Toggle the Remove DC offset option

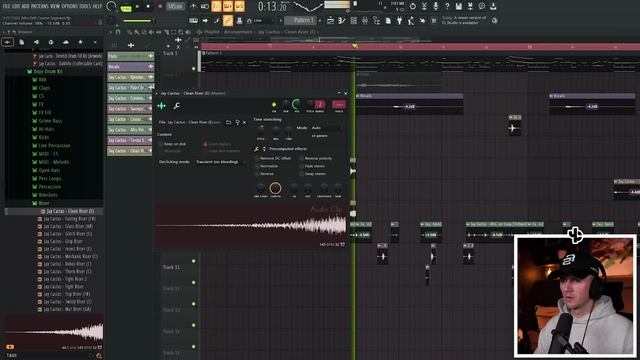pyautogui.click(x=273, y=158)
